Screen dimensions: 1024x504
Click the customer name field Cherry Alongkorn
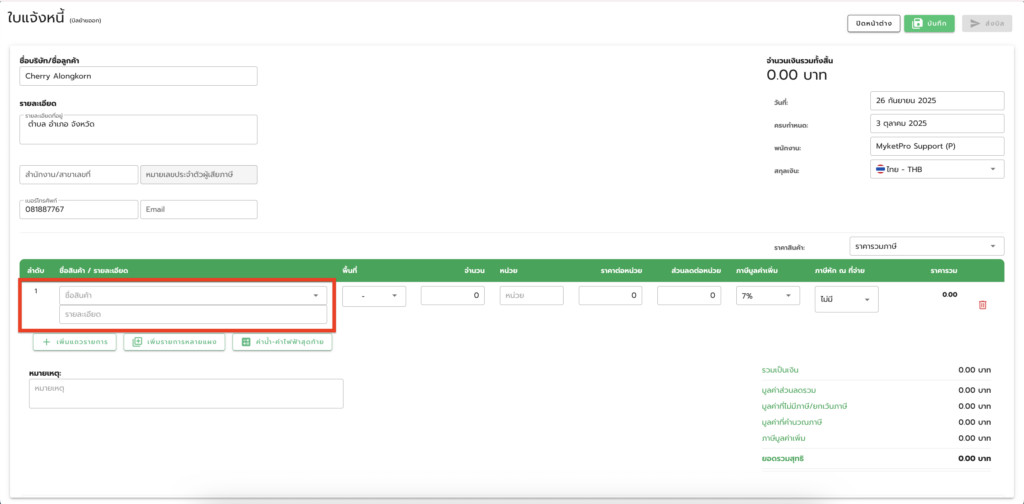click(138, 76)
